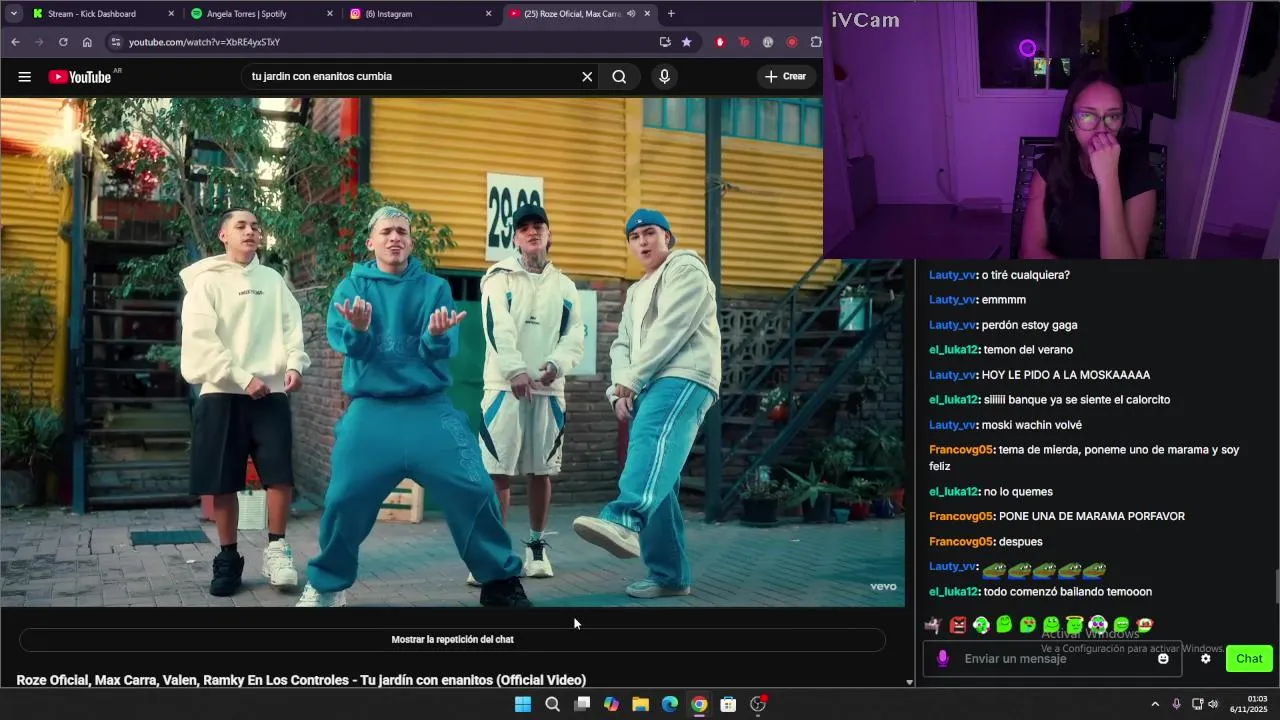Open Microsoft Store from taskbar
Image resolution: width=1280 pixels, height=720 pixels.
coord(728,704)
